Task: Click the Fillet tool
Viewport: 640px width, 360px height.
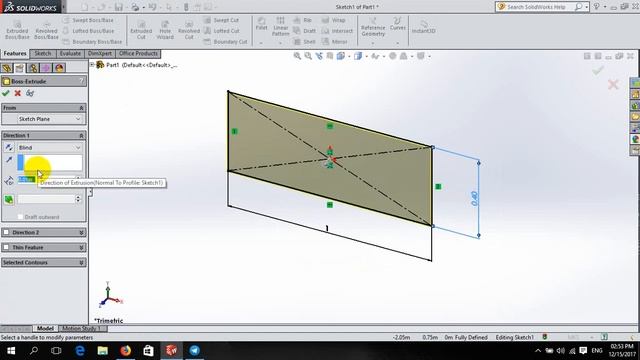Action: [x=261, y=24]
